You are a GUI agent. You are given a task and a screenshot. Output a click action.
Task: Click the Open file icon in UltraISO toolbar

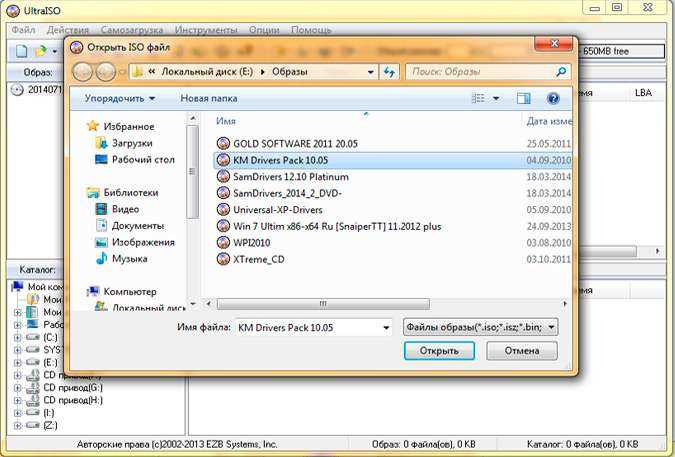[41, 51]
